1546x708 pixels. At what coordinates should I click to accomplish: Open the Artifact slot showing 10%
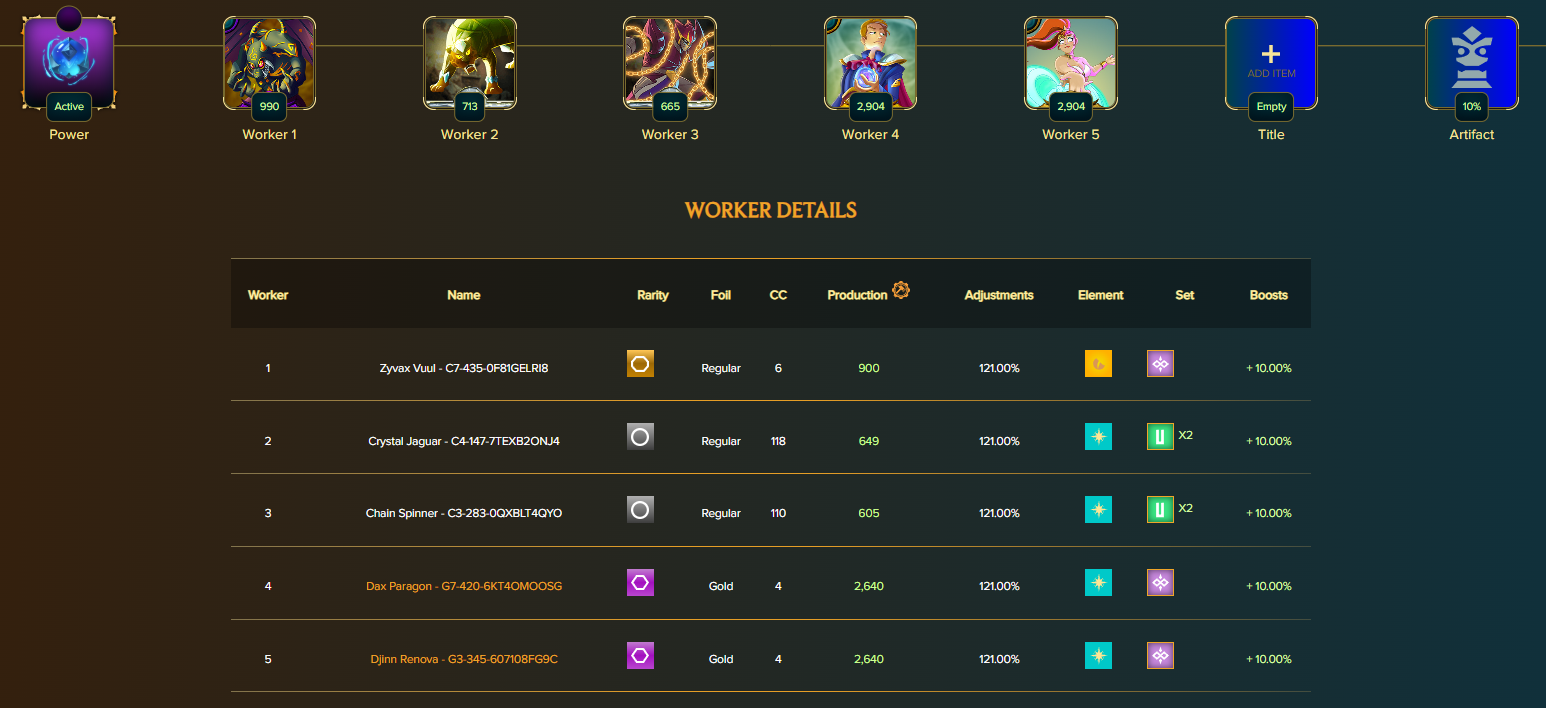pos(1471,62)
